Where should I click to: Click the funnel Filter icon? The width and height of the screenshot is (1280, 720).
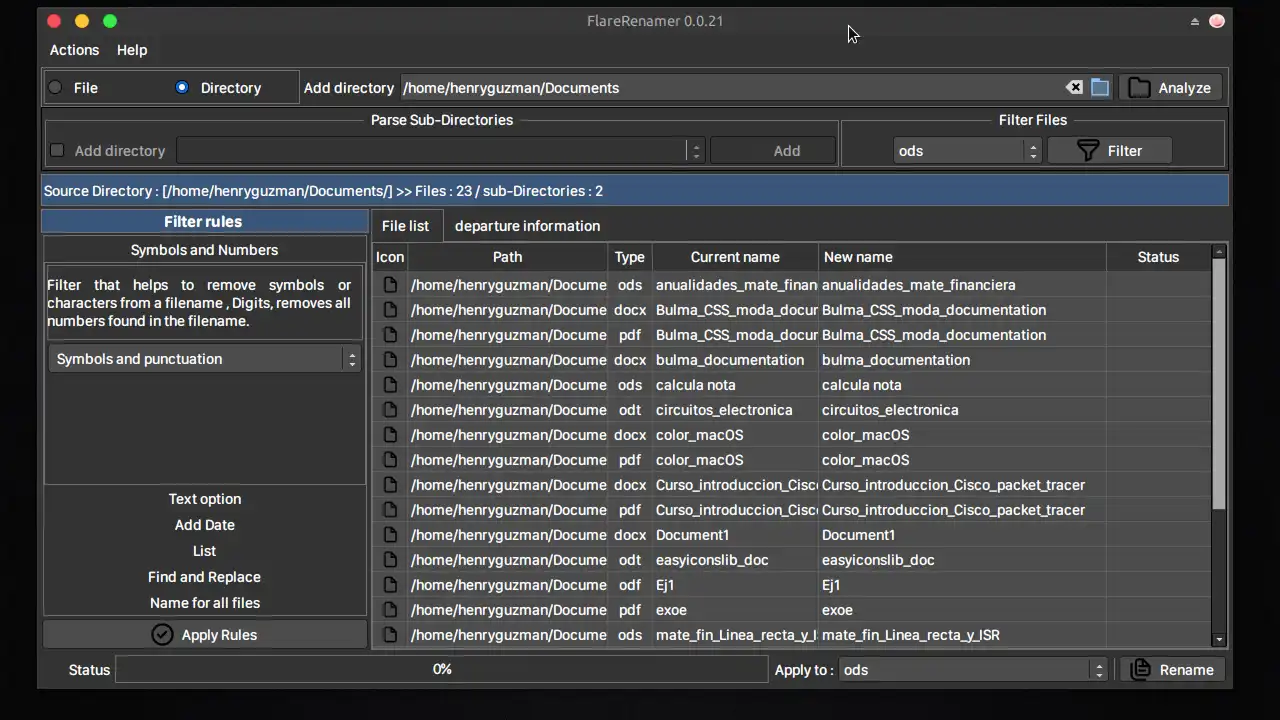(1088, 151)
